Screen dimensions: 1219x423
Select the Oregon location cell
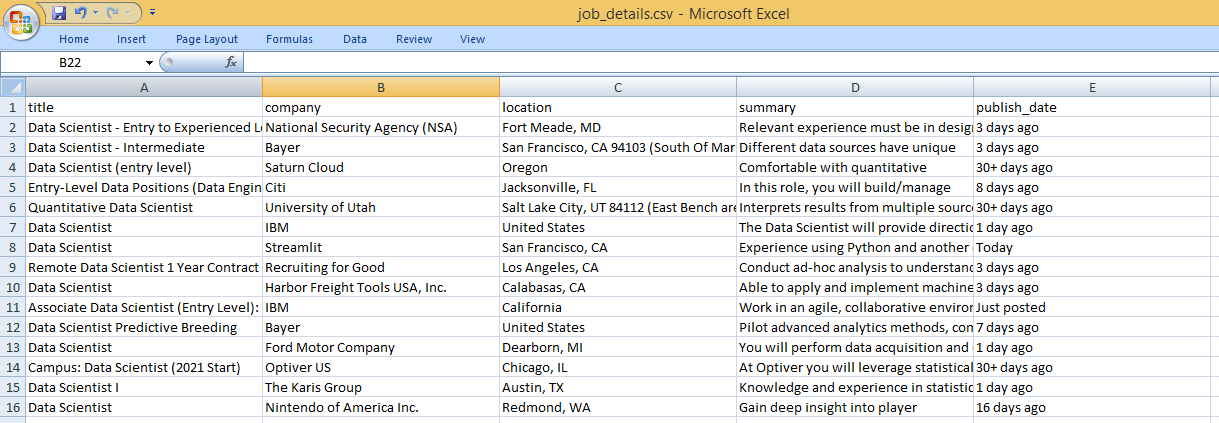(617, 167)
